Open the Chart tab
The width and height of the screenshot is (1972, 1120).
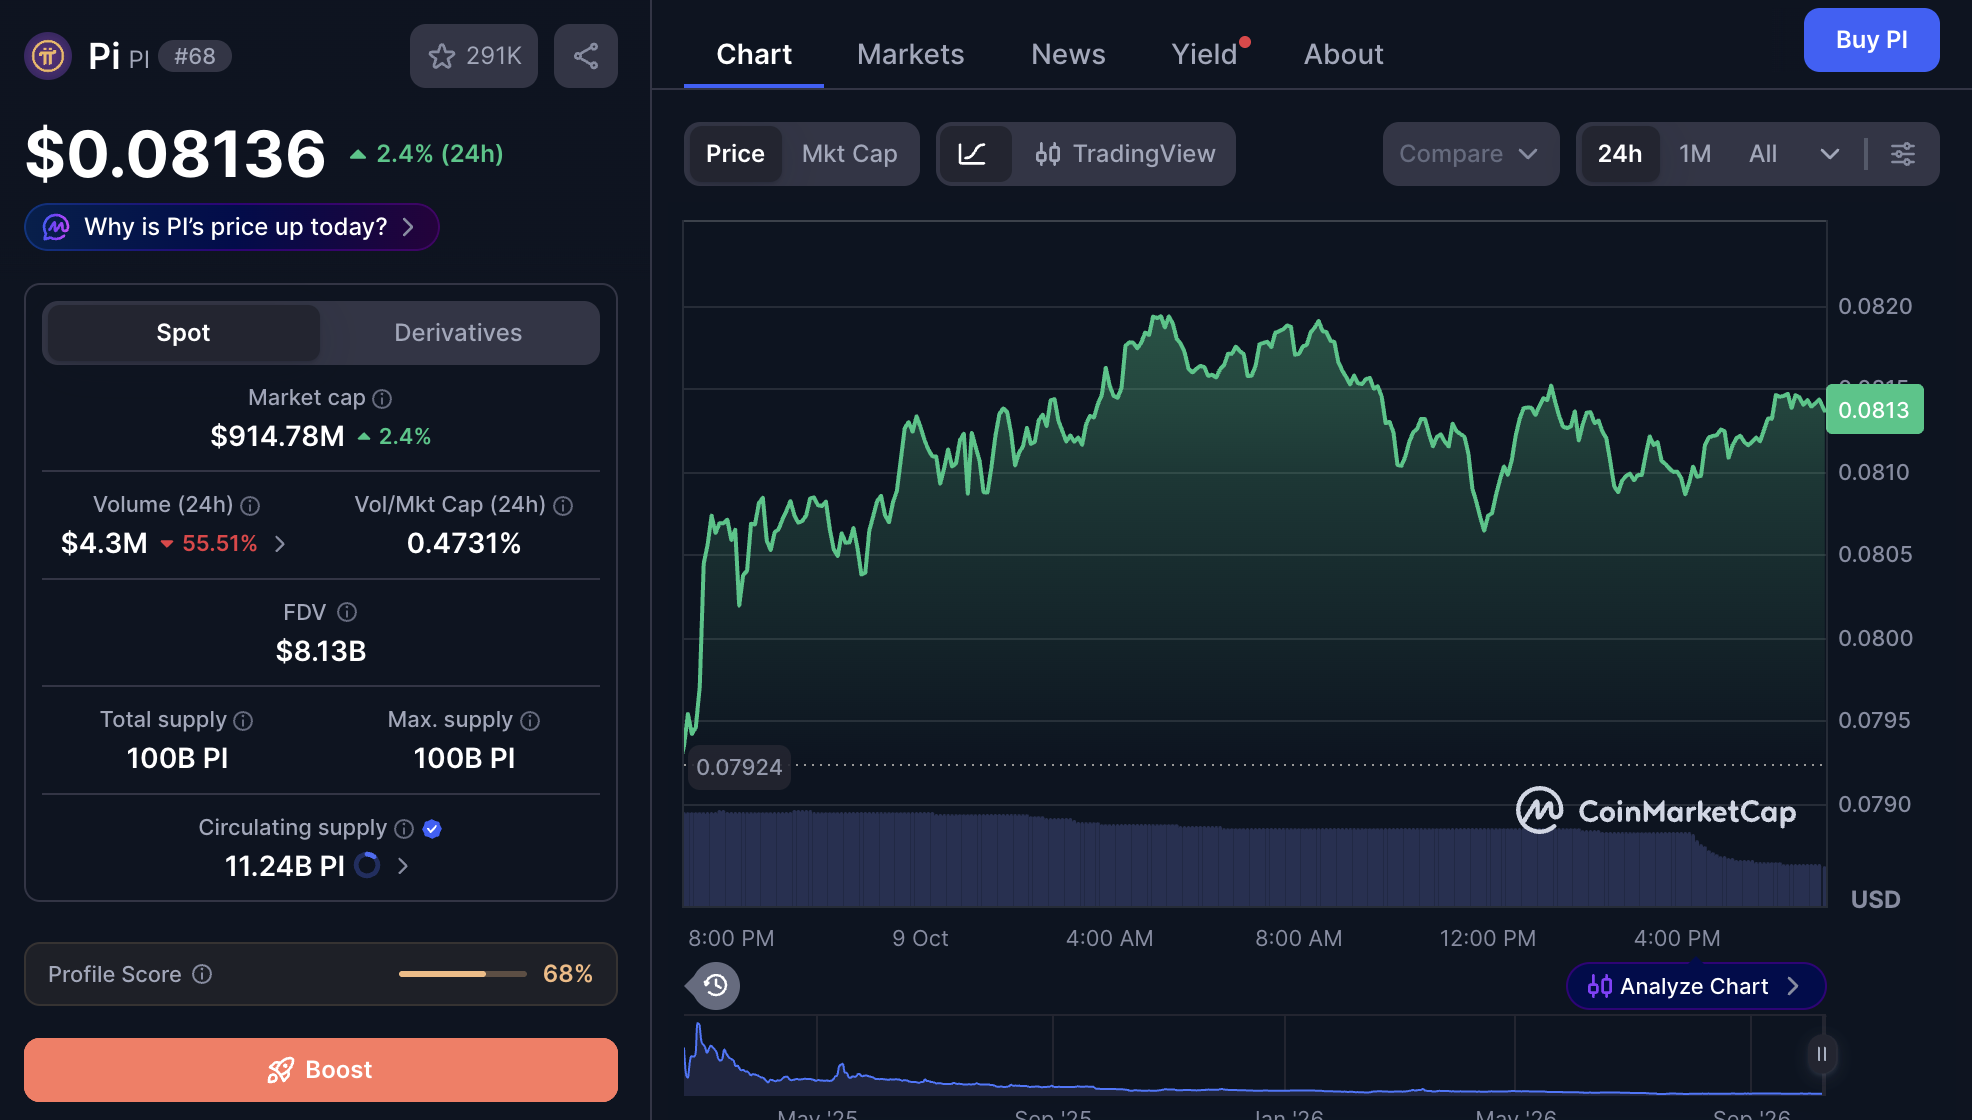[754, 54]
